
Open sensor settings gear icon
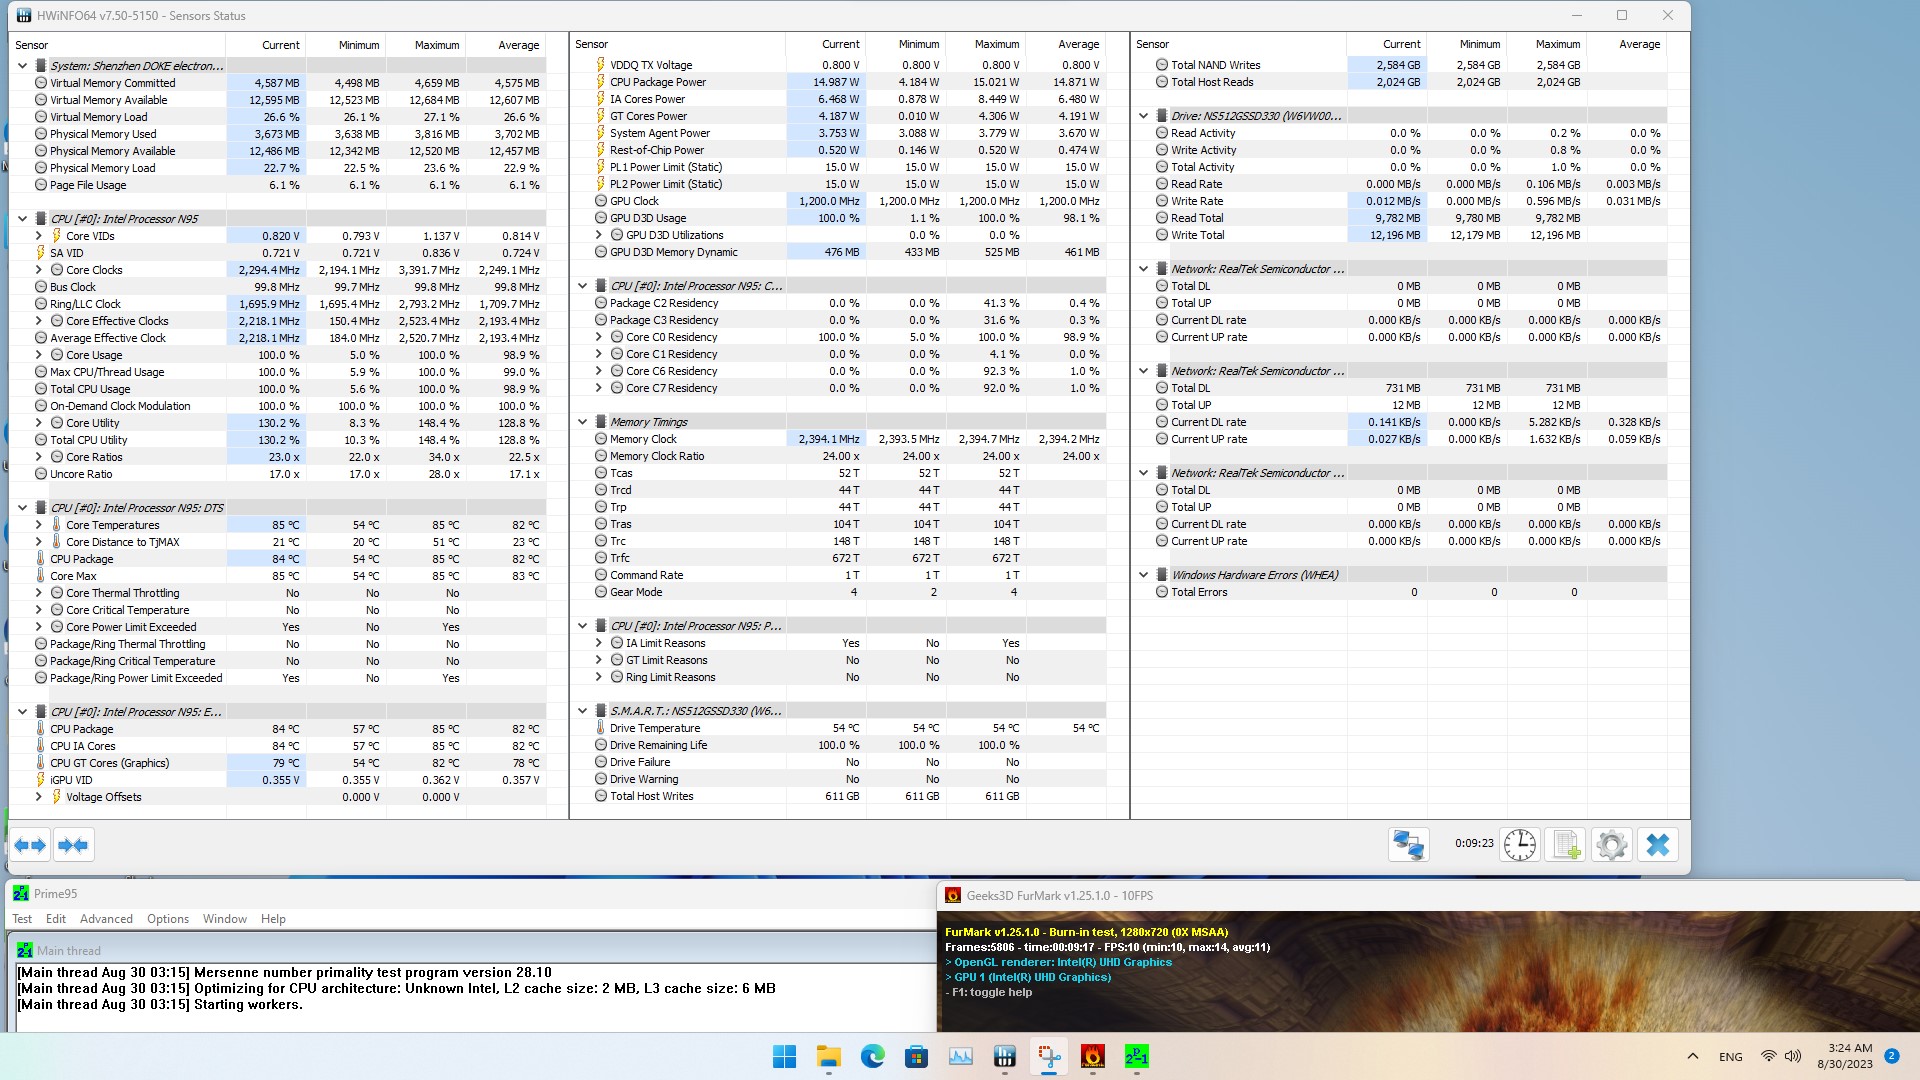point(1611,845)
